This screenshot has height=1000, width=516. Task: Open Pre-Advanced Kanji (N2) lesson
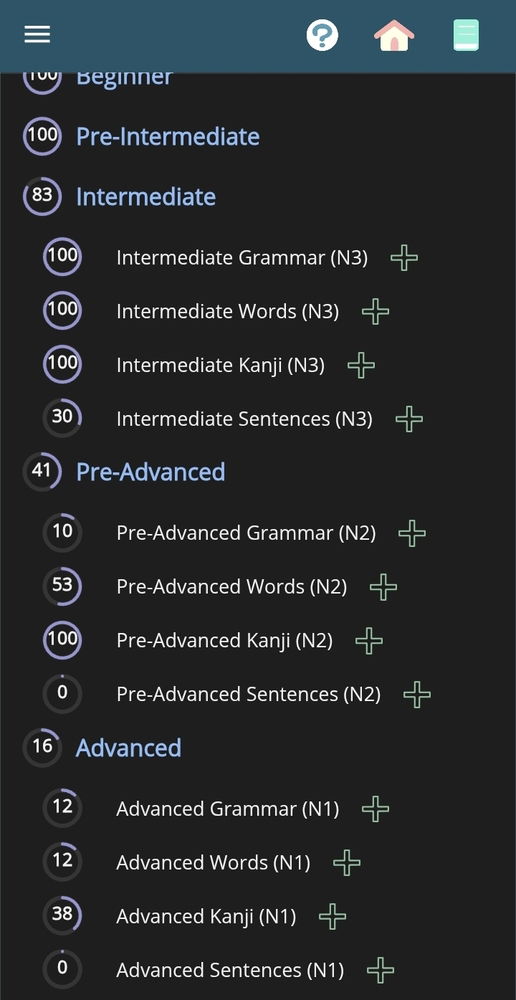point(225,640)
